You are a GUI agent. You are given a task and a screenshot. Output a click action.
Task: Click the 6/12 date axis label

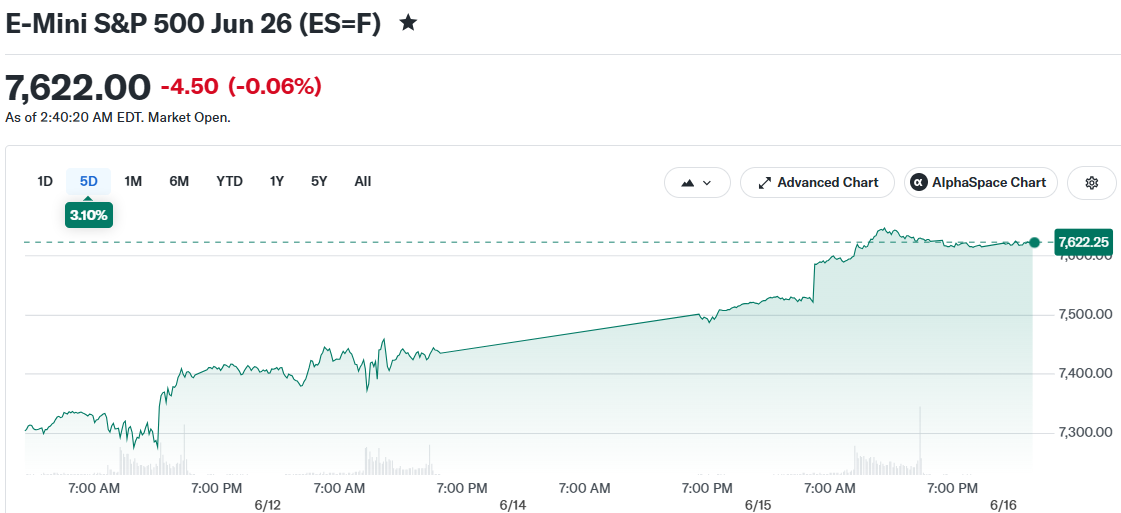268,505
